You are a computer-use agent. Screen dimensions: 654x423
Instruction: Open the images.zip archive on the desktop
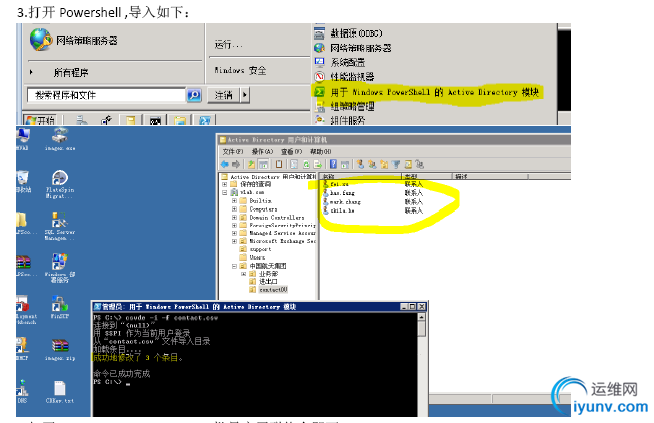[60, 350]
